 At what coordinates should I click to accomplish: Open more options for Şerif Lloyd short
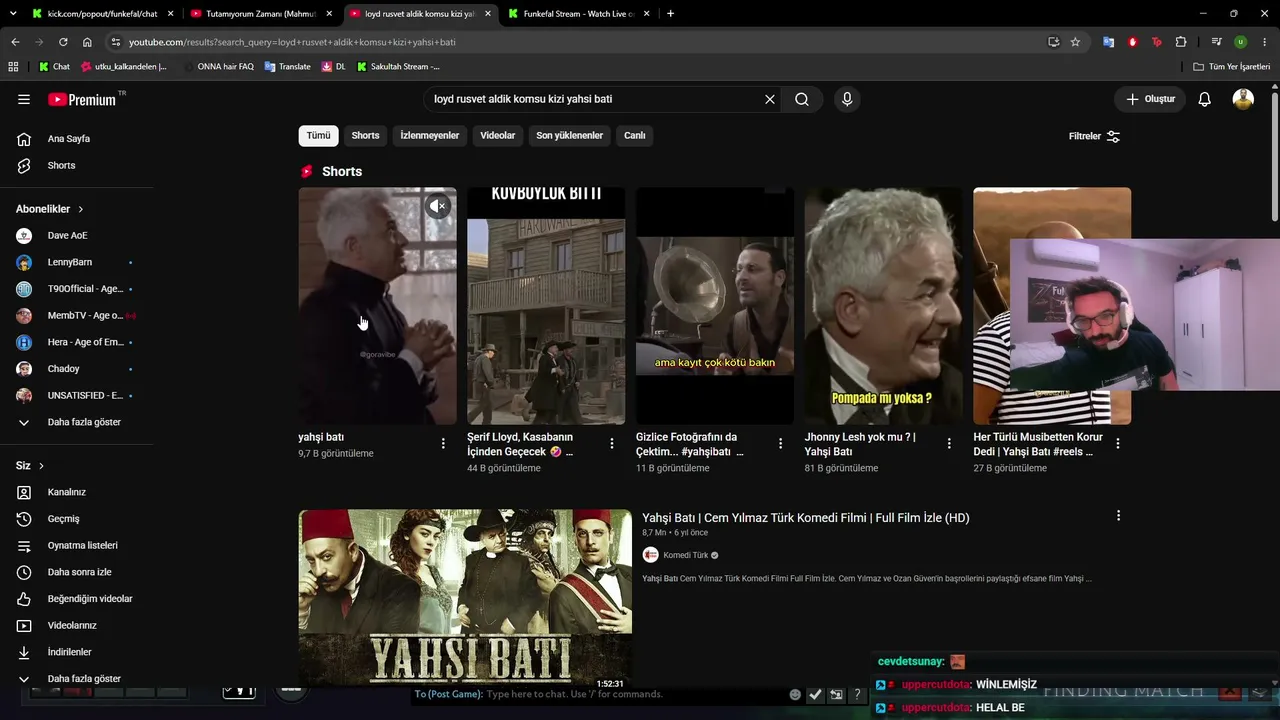point(612,443)
